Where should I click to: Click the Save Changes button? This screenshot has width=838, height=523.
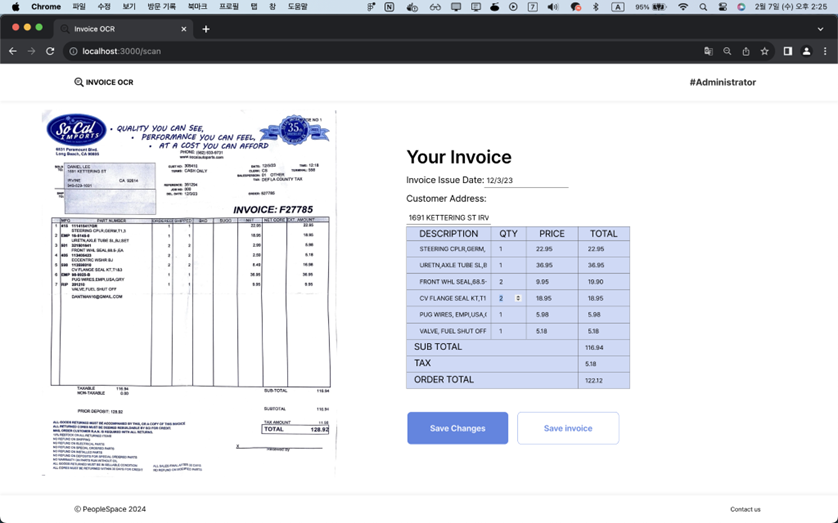457,428
